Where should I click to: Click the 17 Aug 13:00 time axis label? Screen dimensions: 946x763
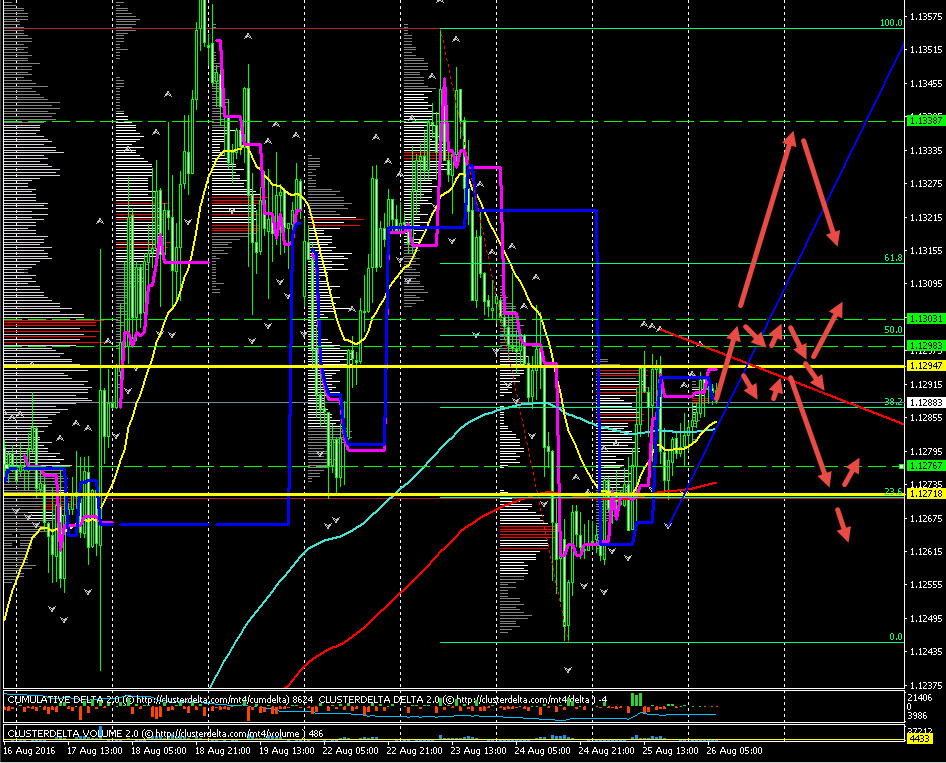[x=95, y=751]
